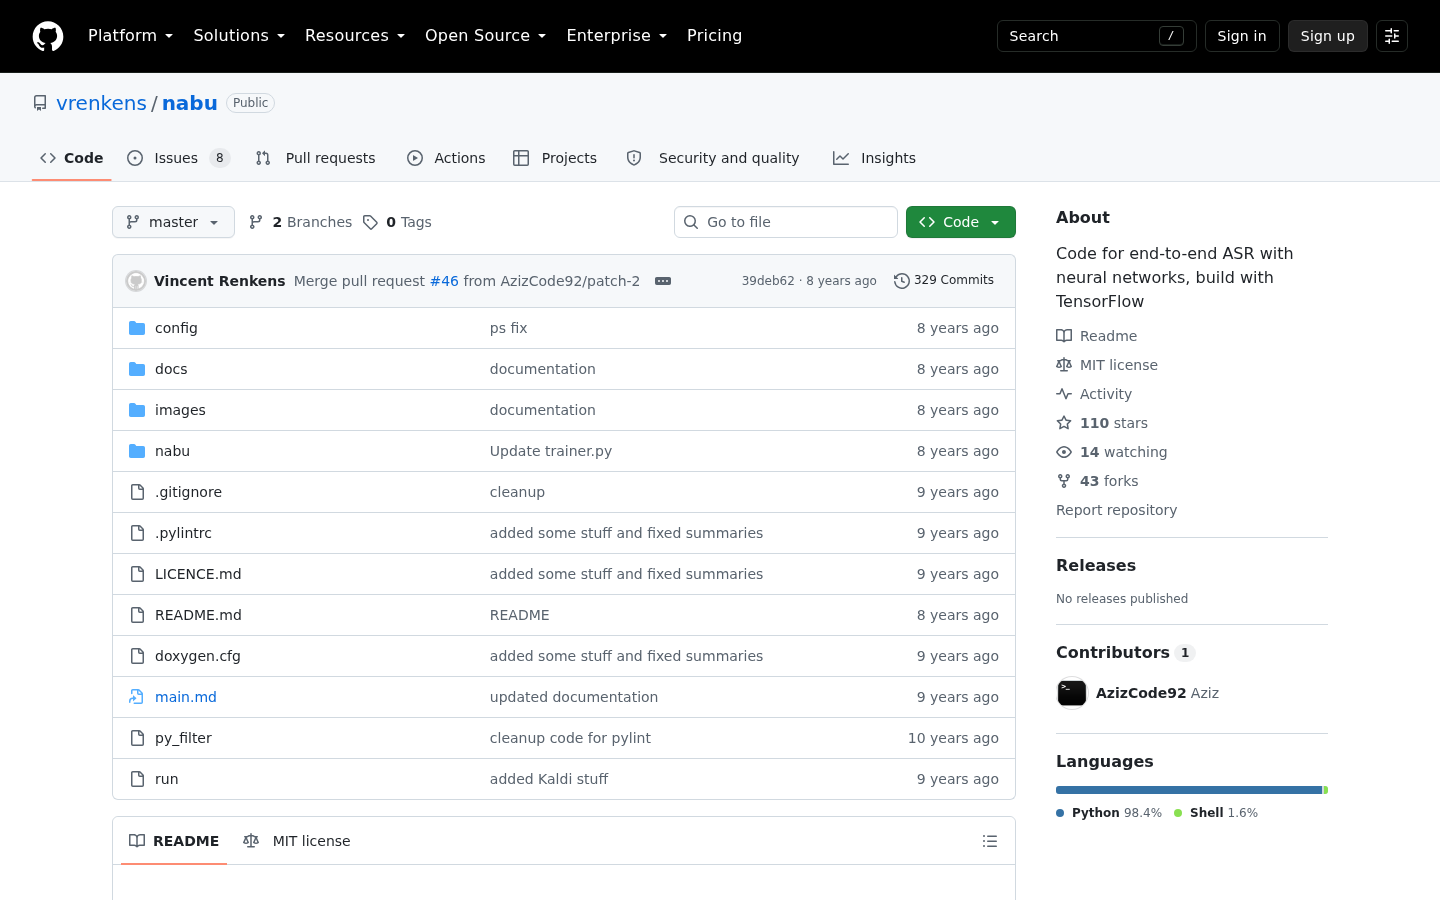Screen dimensions: 1440x900
Task: Select the MIT license tab
Action: [297, 841]
